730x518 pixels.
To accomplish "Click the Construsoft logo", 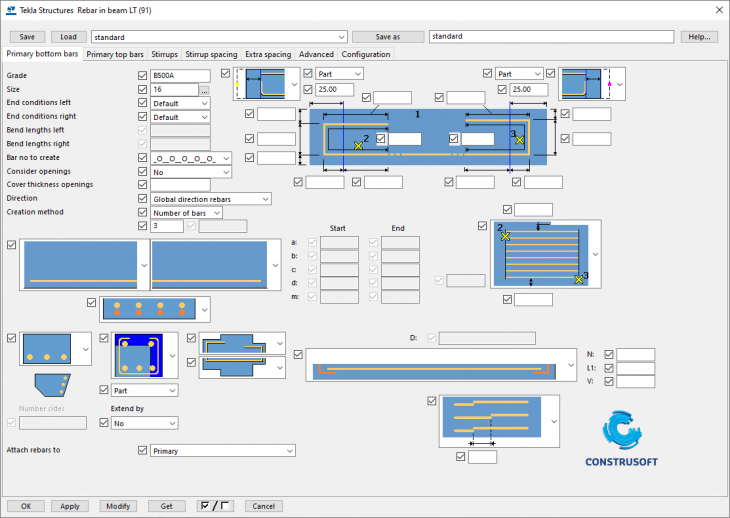I will [622, 439].
